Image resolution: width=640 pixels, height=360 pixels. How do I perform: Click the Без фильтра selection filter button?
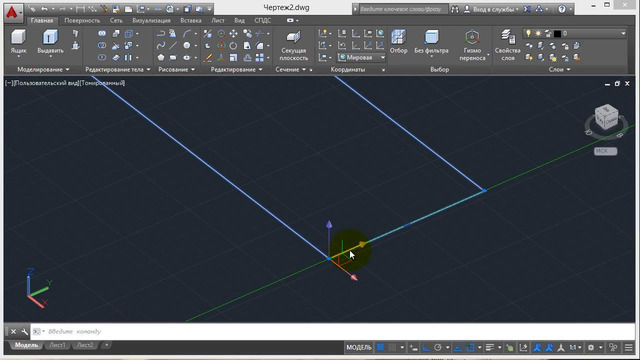pyautogui.click(x=431, y=42)
